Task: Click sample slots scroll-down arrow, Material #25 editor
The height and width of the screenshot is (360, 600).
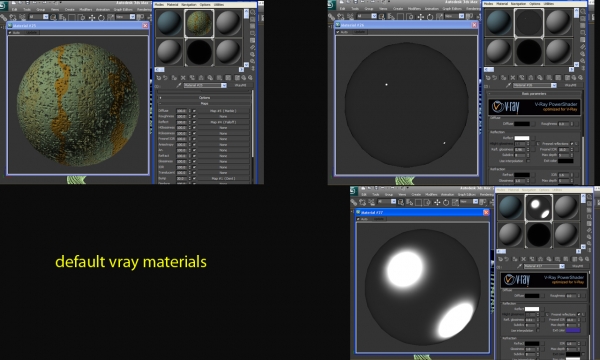Action: tap(246, 64)
